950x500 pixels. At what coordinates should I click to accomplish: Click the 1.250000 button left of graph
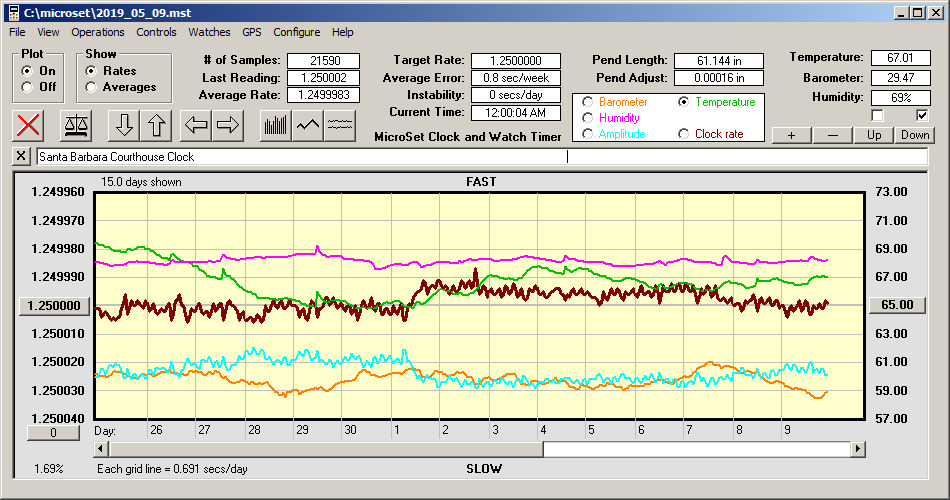coord(56,305)
